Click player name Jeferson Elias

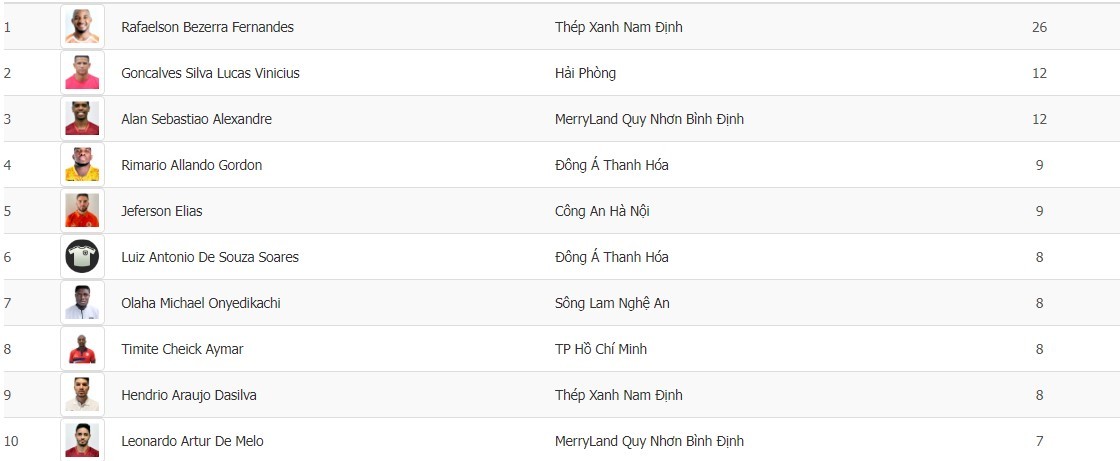coord(161,211)
